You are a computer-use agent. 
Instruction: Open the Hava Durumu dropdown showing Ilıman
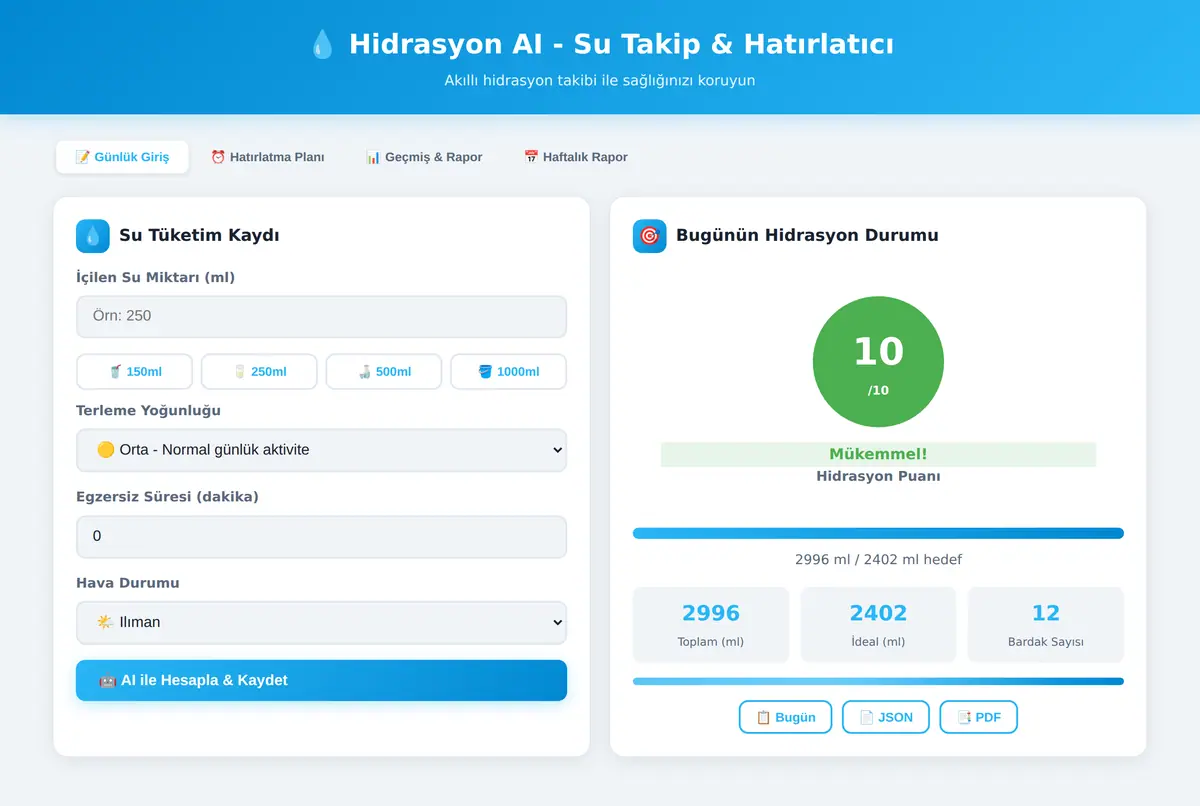tap(321, 622)
